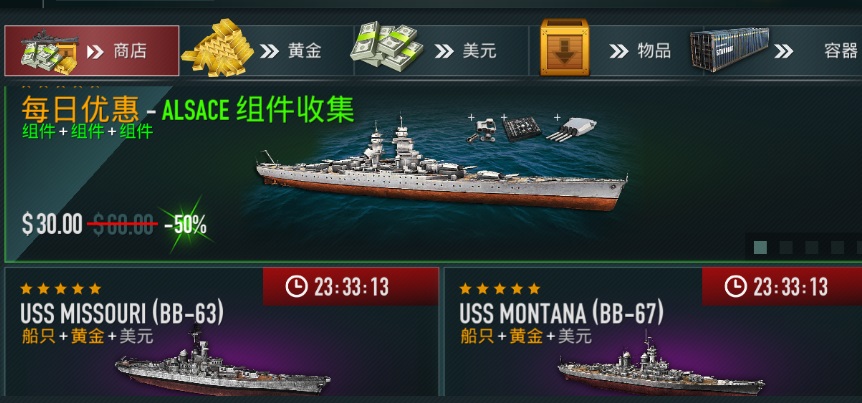Image resolution: width=862 pixels, height=403 pixels.
Task: Click the stacked dollar bills icon
Action: (x=387, y=48)
